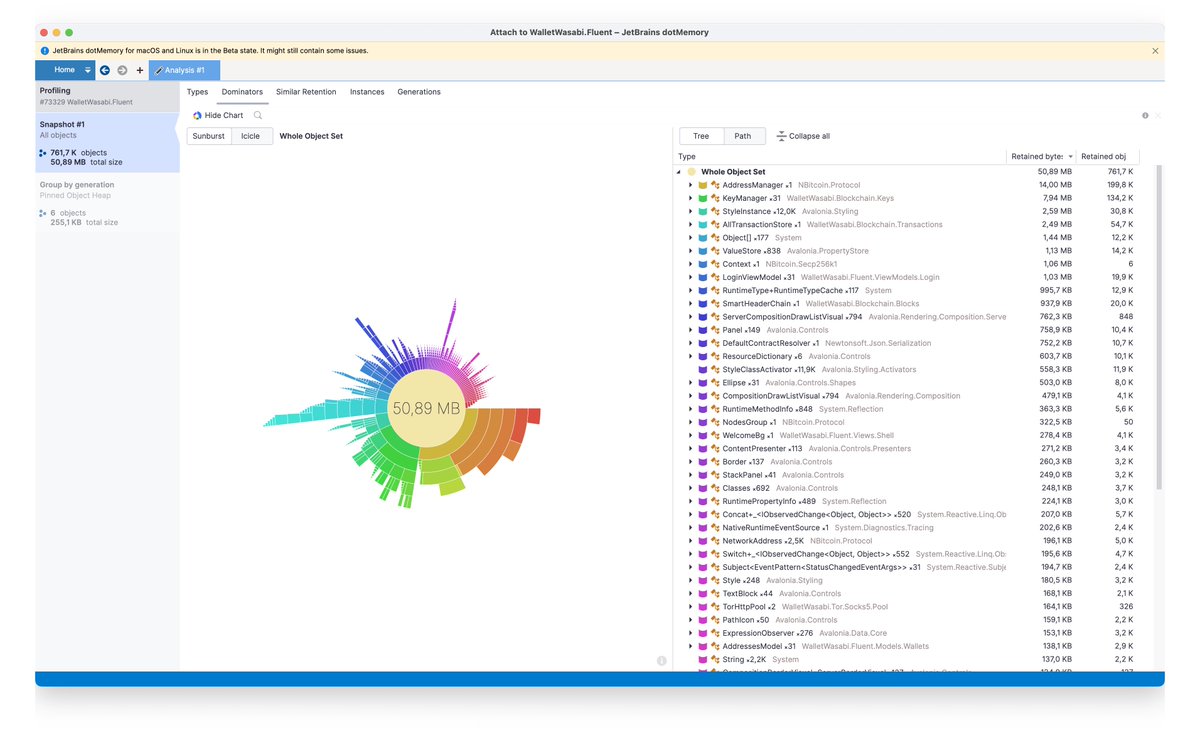
Task: Click the class icon of AddressManager row
Action: 716,186
